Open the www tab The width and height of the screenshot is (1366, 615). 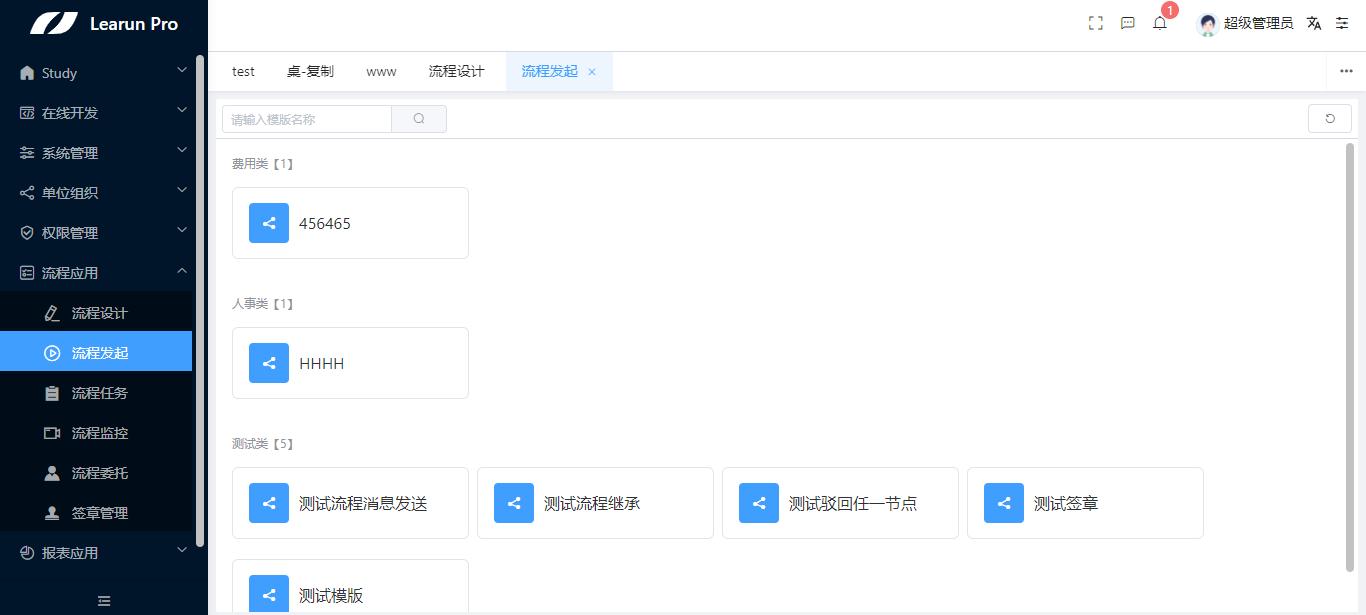[x=381, y=71]
